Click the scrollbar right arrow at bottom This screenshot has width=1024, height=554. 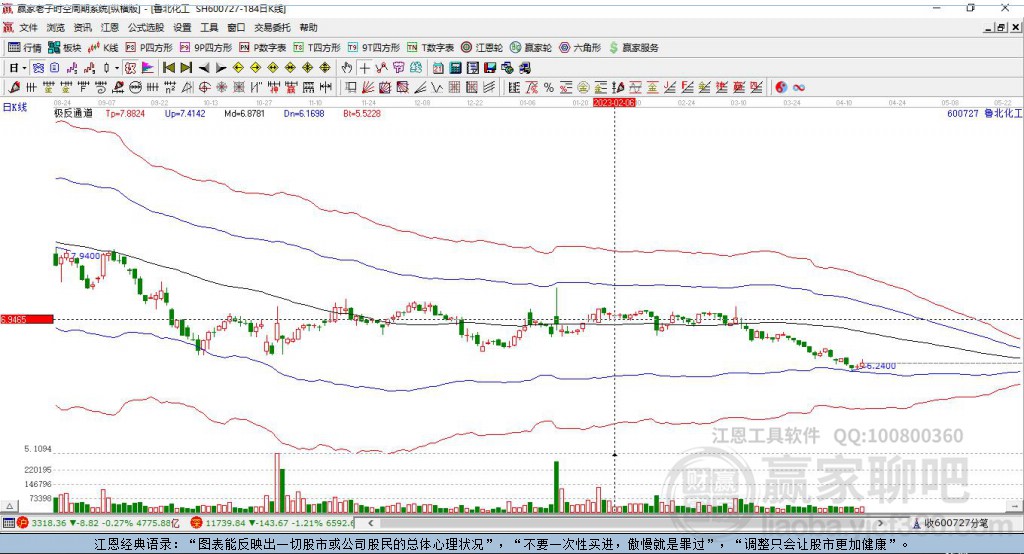click(881, 523)
